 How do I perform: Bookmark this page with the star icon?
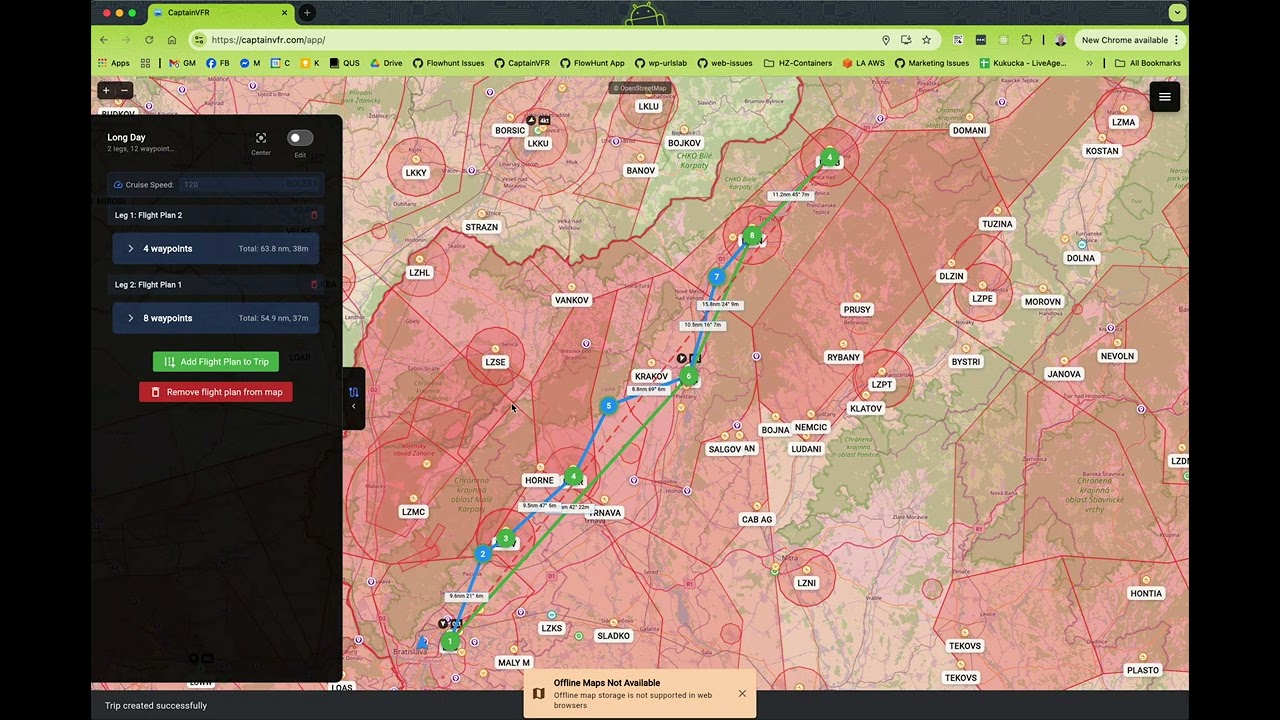coord(926,40)
